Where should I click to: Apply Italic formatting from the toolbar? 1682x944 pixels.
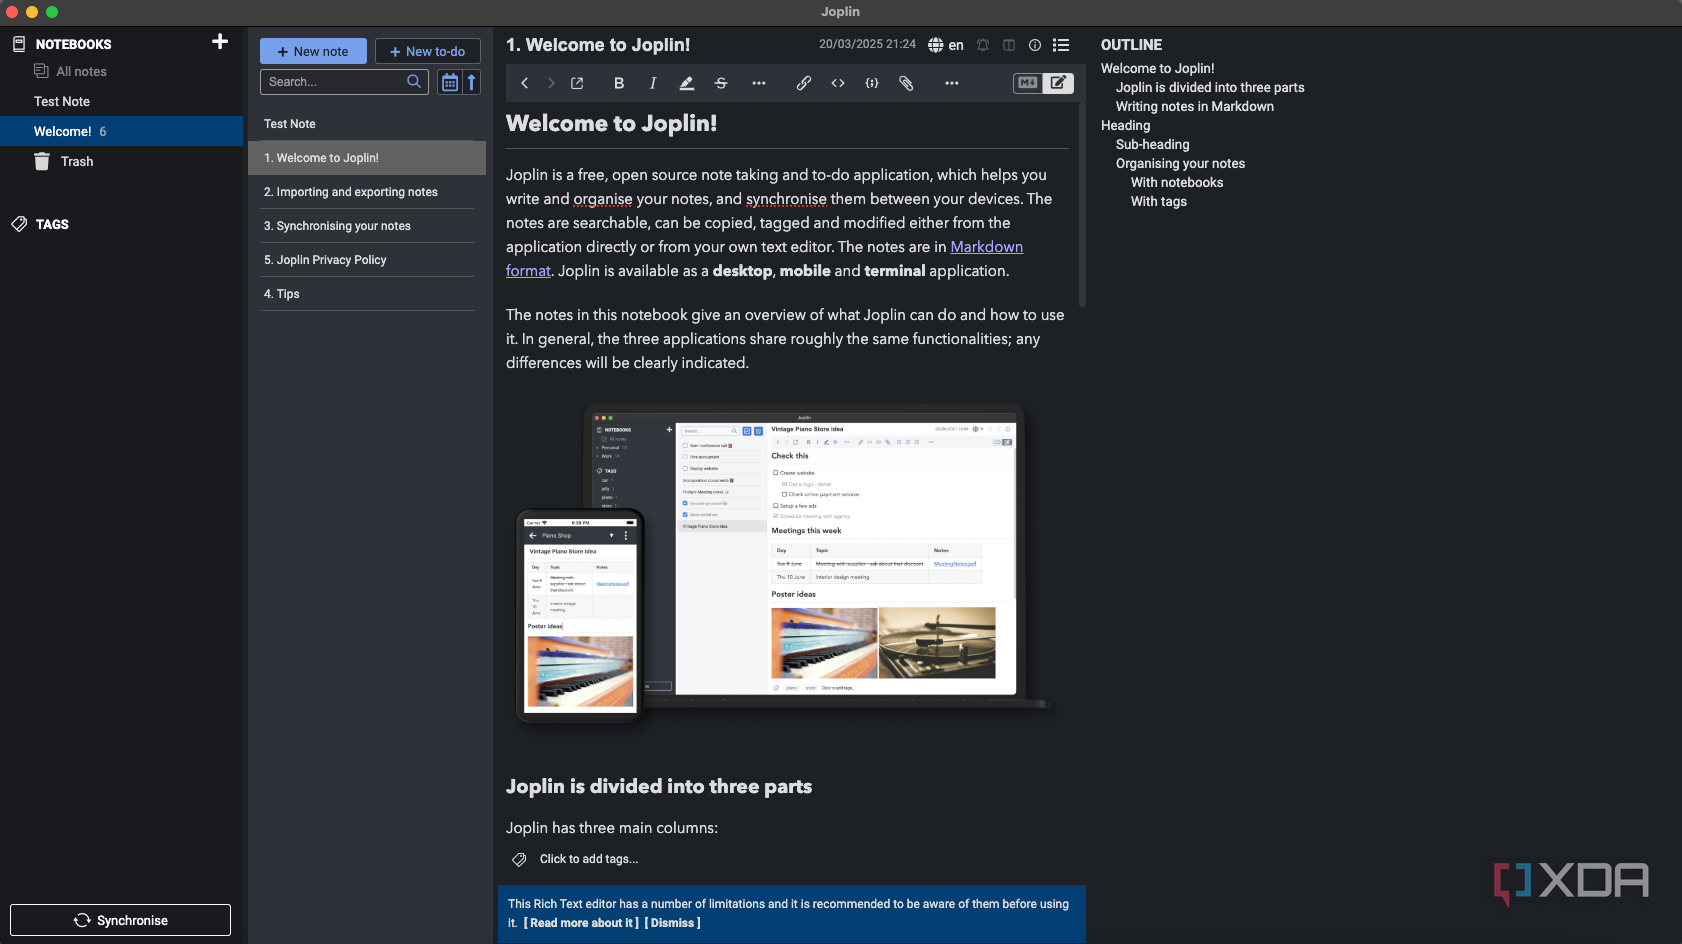[653, 83]
